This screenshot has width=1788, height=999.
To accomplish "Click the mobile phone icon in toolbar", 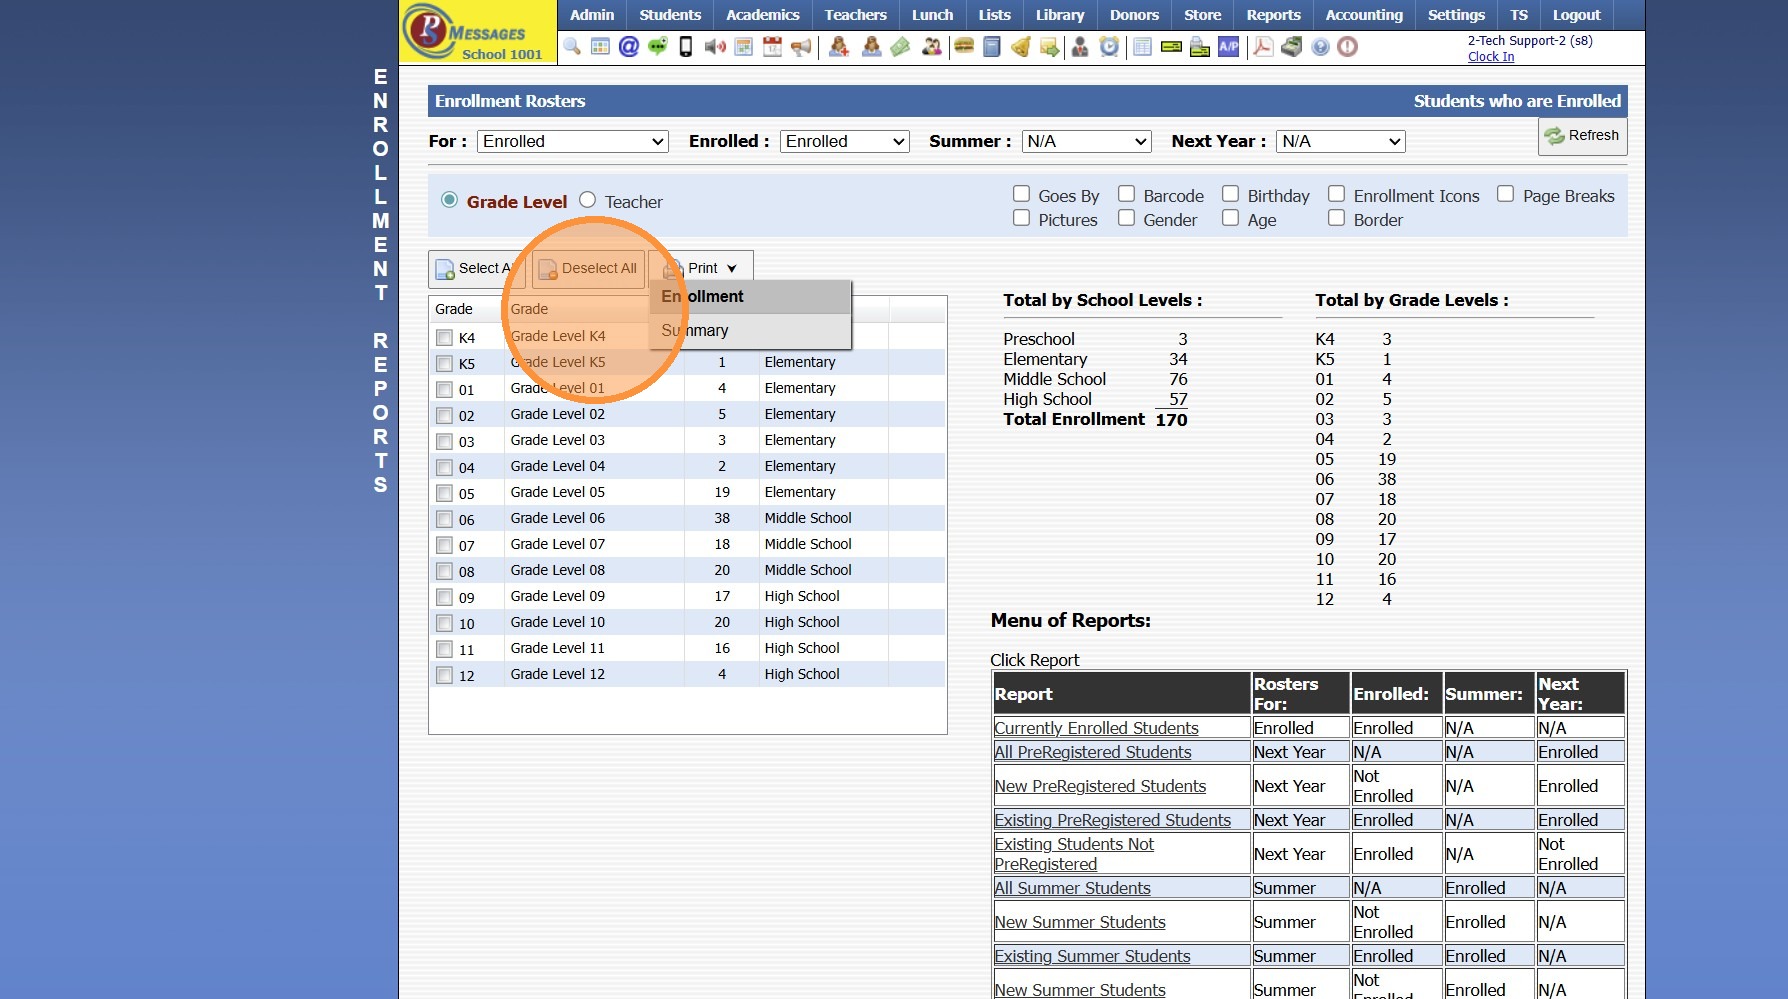I will pyautogui.click(x=686, y=47).
